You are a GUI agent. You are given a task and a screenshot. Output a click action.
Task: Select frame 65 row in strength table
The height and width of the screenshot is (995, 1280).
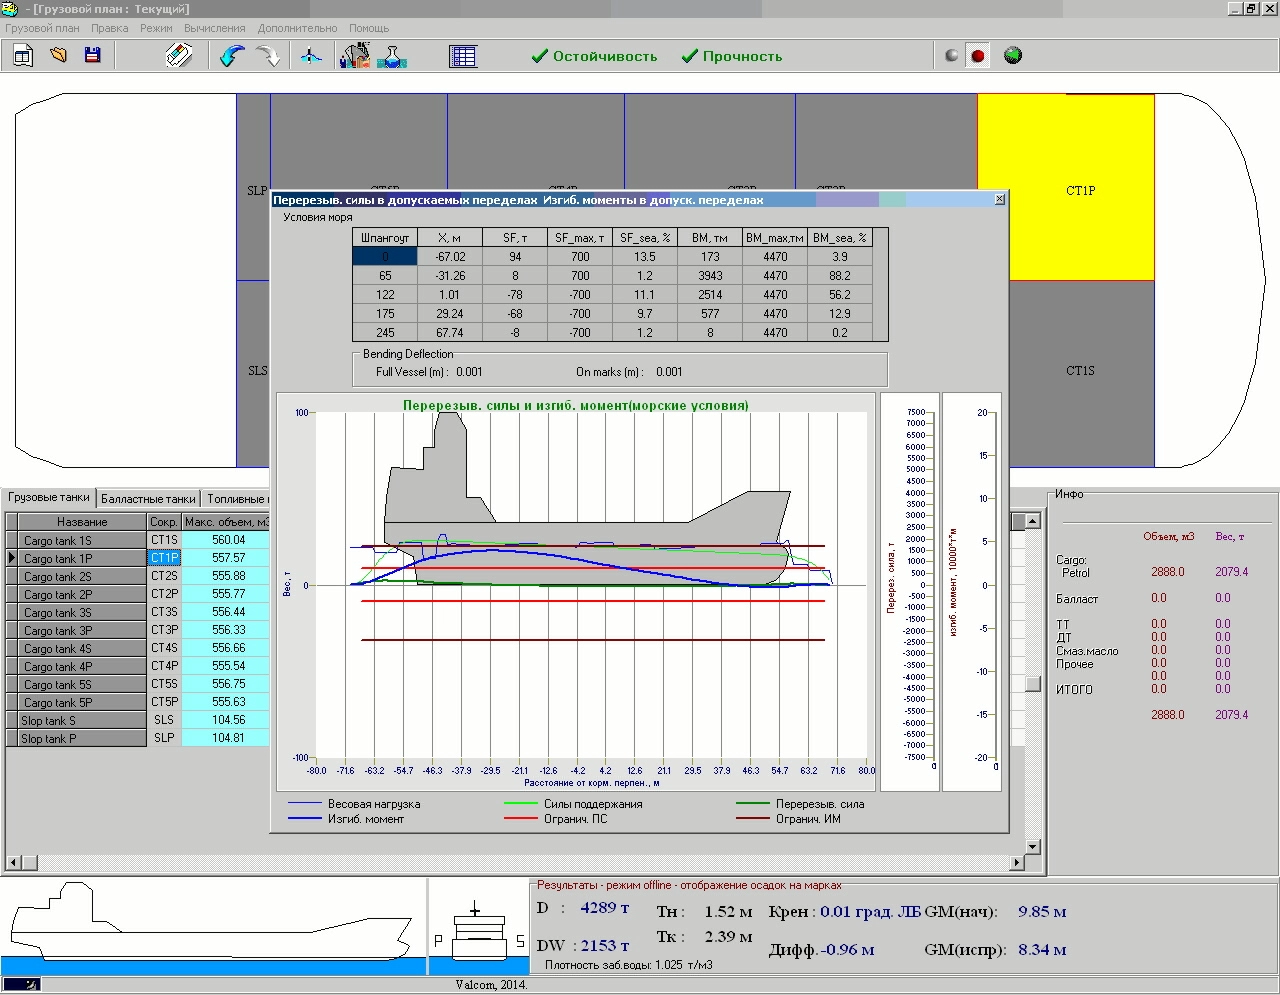(x=385, y=276)
